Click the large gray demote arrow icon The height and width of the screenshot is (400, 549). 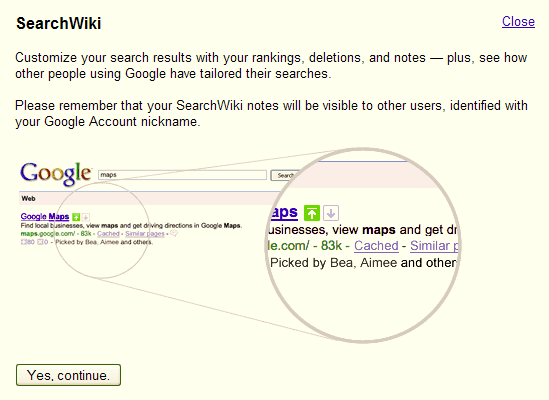coord(331,213)
